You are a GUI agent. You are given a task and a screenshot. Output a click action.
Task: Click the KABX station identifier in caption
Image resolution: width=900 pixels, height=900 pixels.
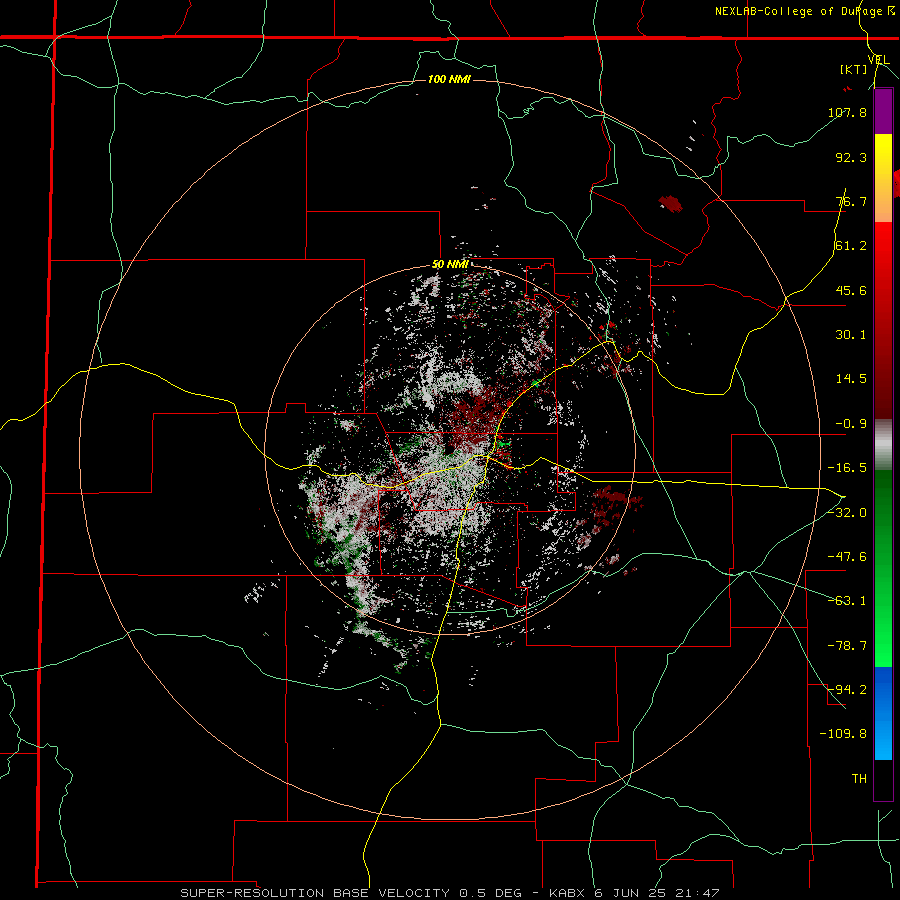tap(569, 893)
